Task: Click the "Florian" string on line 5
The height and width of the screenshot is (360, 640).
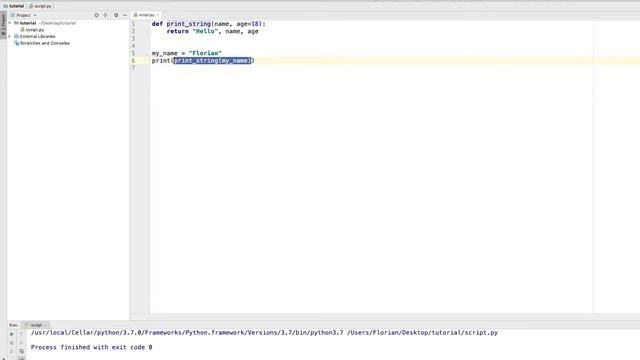Action: coord(205,53)
